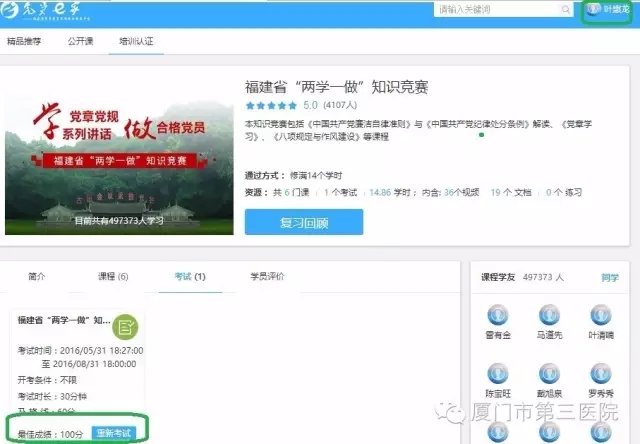Click the green exam paper icon
Screen dimensions: 640x444
(125, 325)
